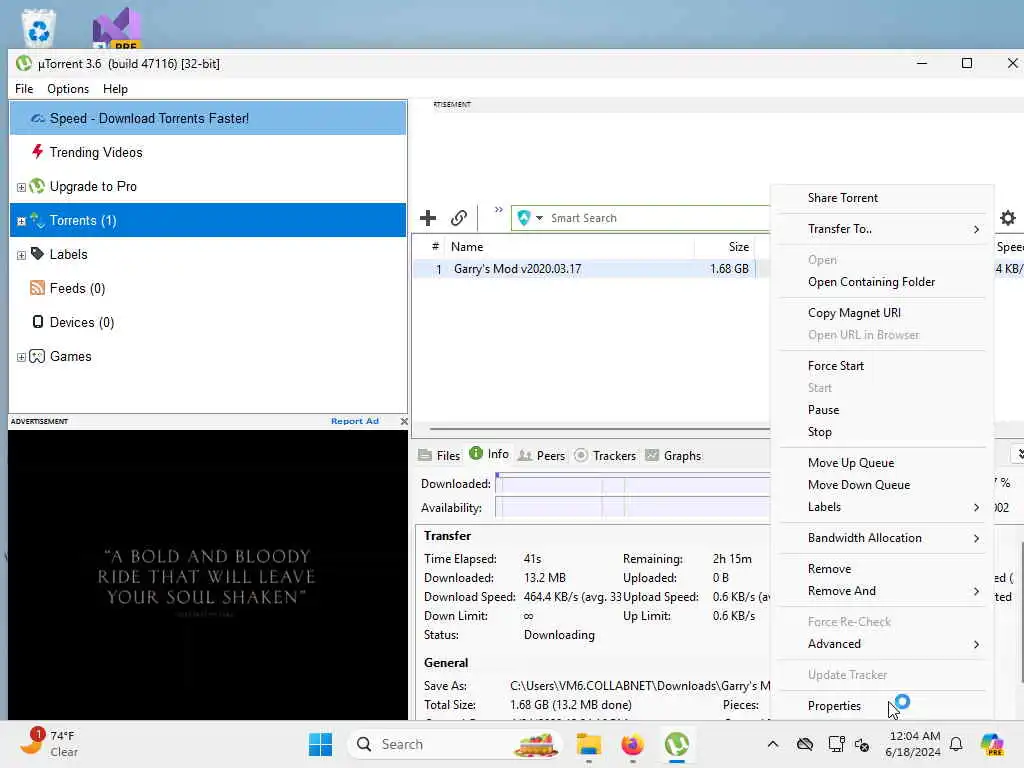This screenshot has width=1024, height=768.
Task: Switch to the Files tab
Action: click(x=440, y=455)
